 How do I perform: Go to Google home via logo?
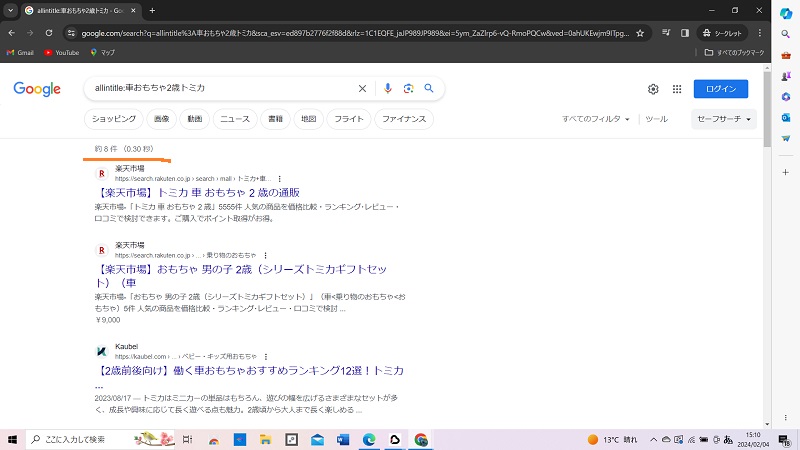pyautogui.click(x=37, y=89)
